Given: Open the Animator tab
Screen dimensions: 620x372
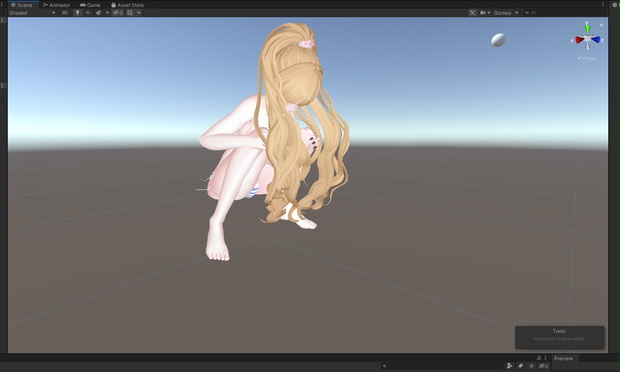Looking at the screenshot, I should coord(57,5).
